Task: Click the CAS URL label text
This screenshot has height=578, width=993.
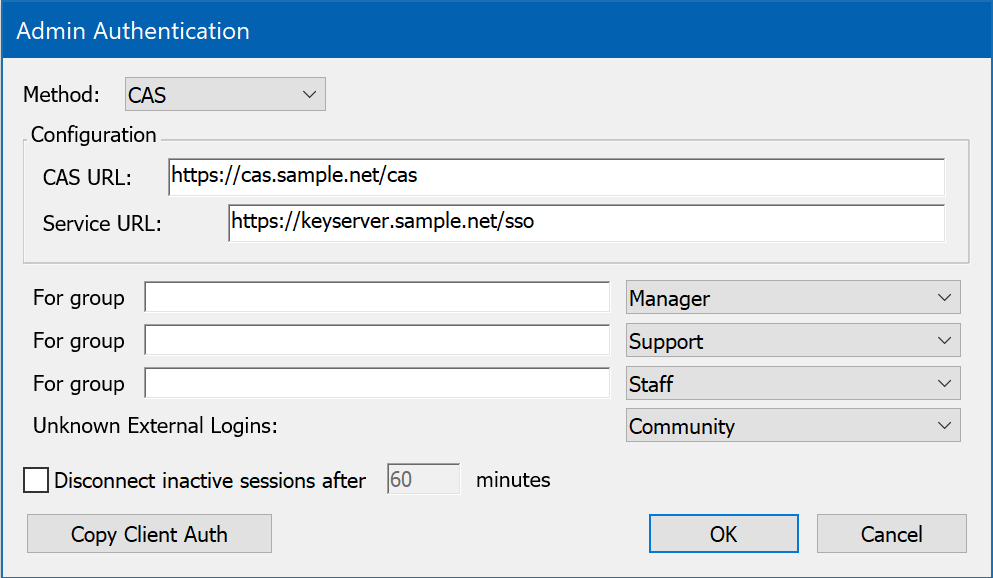Action: click(x=87, y=178)
